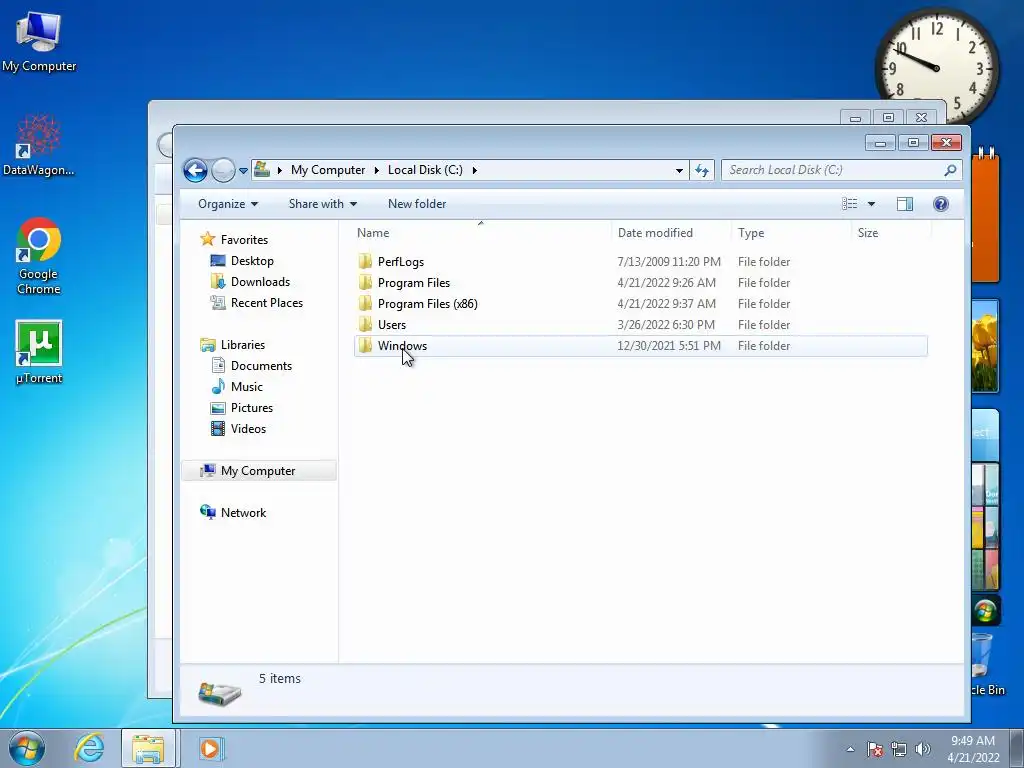Click the computer icon in the address bar
Image resolution: width=1024 pixels, height=768 pixels.
point(262,170)
